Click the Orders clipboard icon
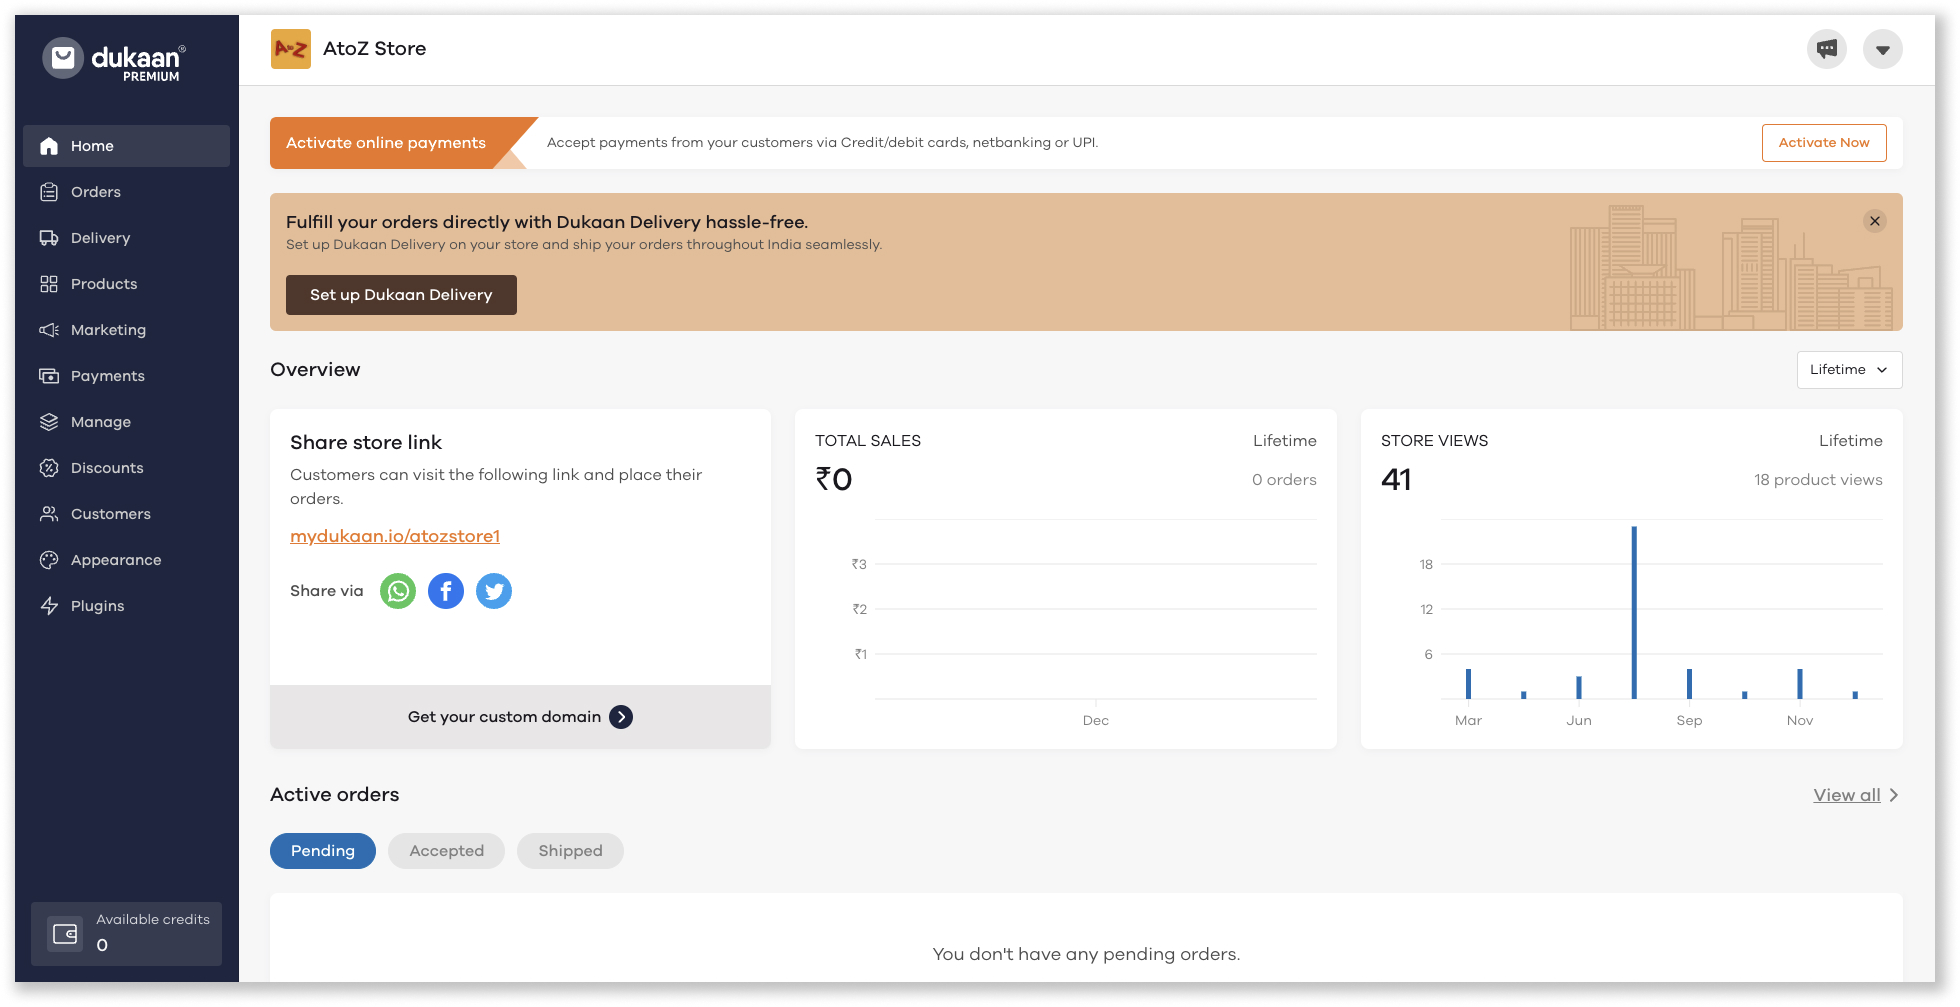 (x=49, y=192)
